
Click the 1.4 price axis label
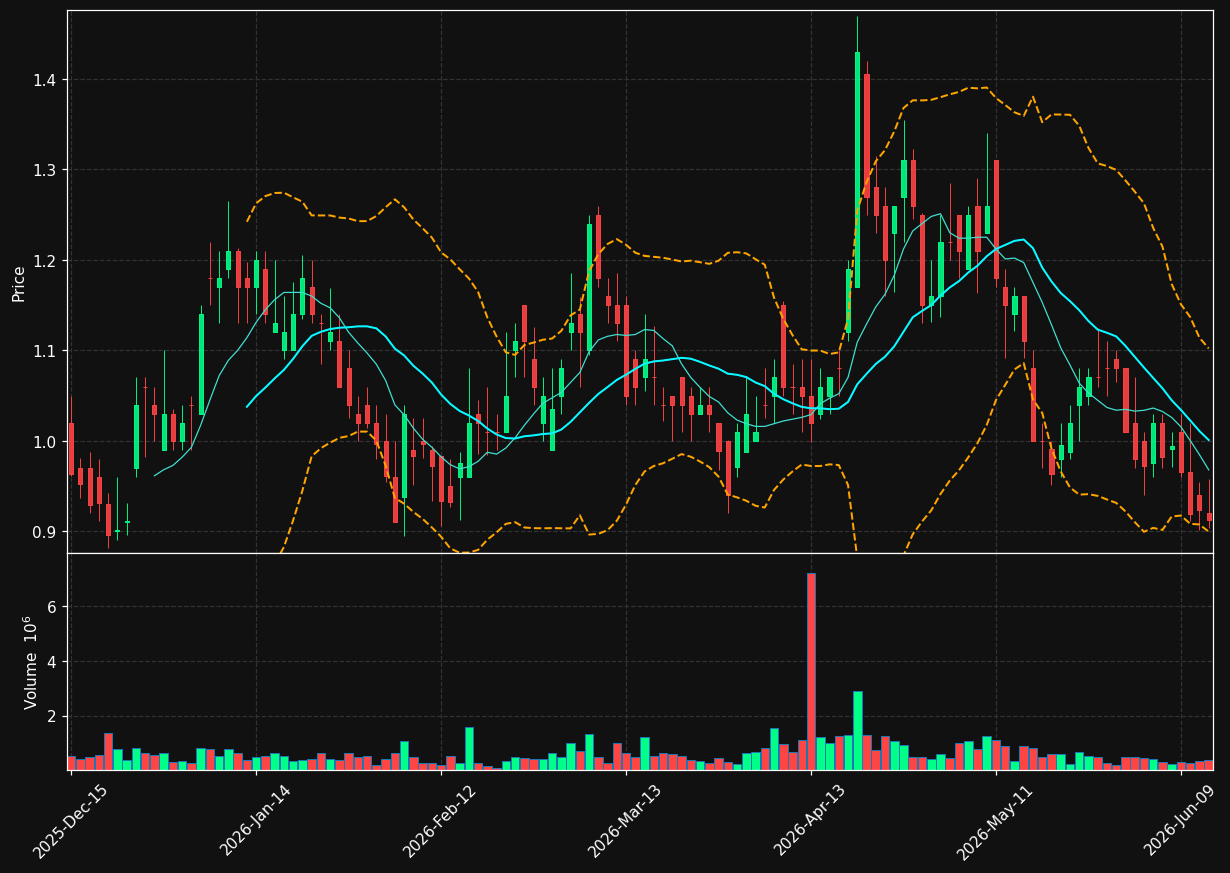point(46,80)
